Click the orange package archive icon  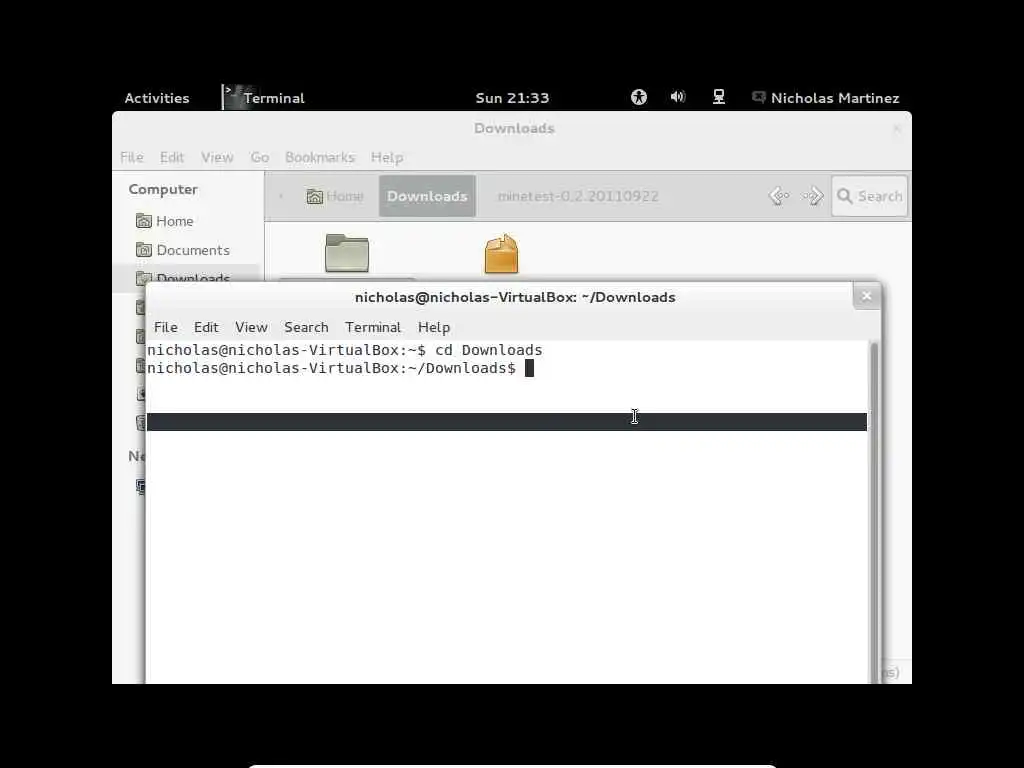pos(502,253)
